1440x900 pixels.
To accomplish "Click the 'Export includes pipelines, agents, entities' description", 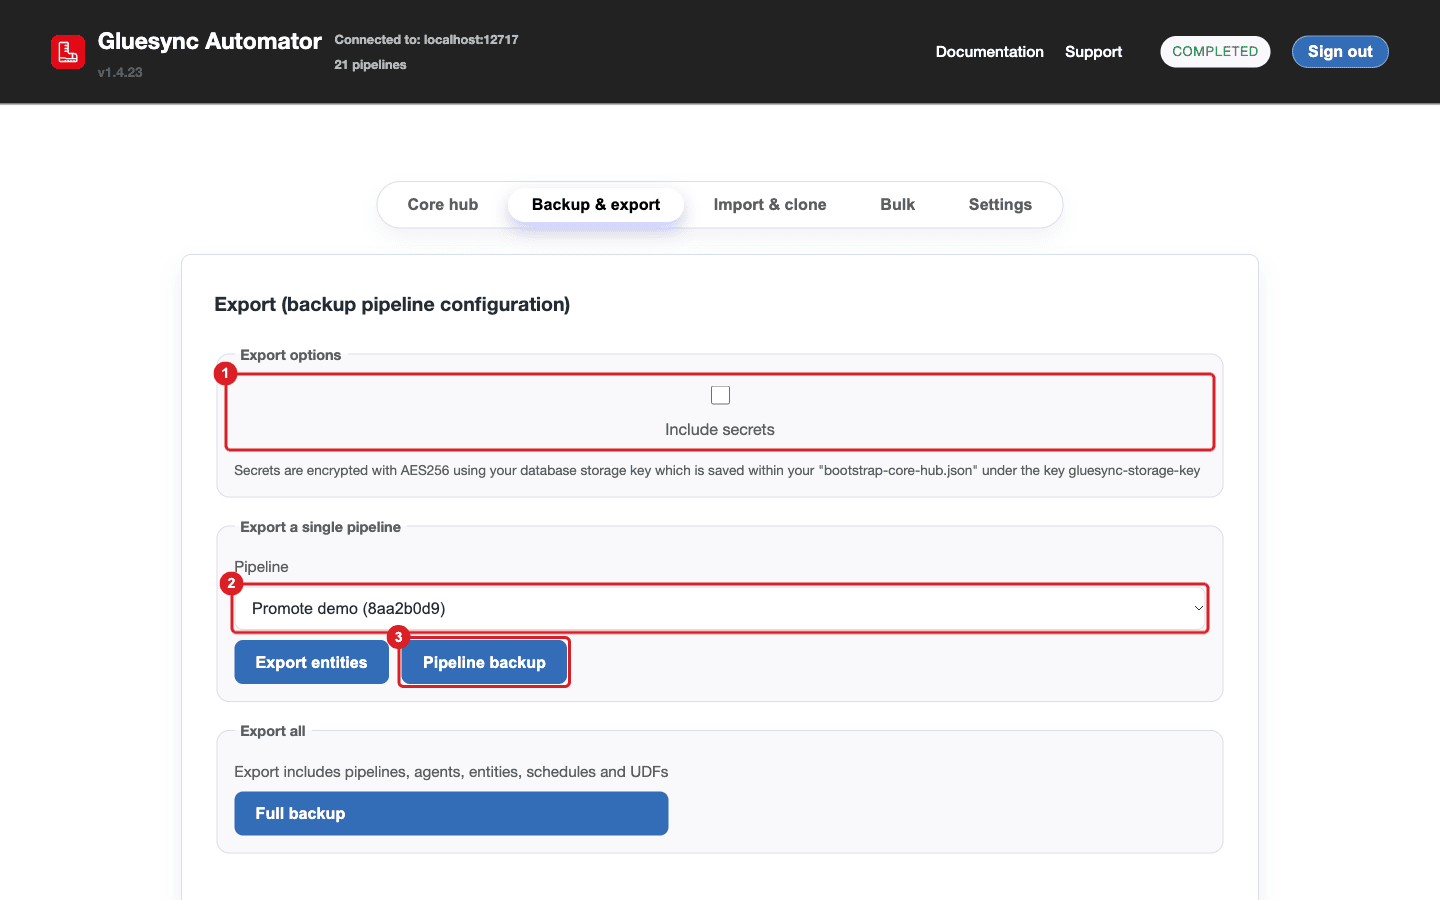I will (451, 772).
